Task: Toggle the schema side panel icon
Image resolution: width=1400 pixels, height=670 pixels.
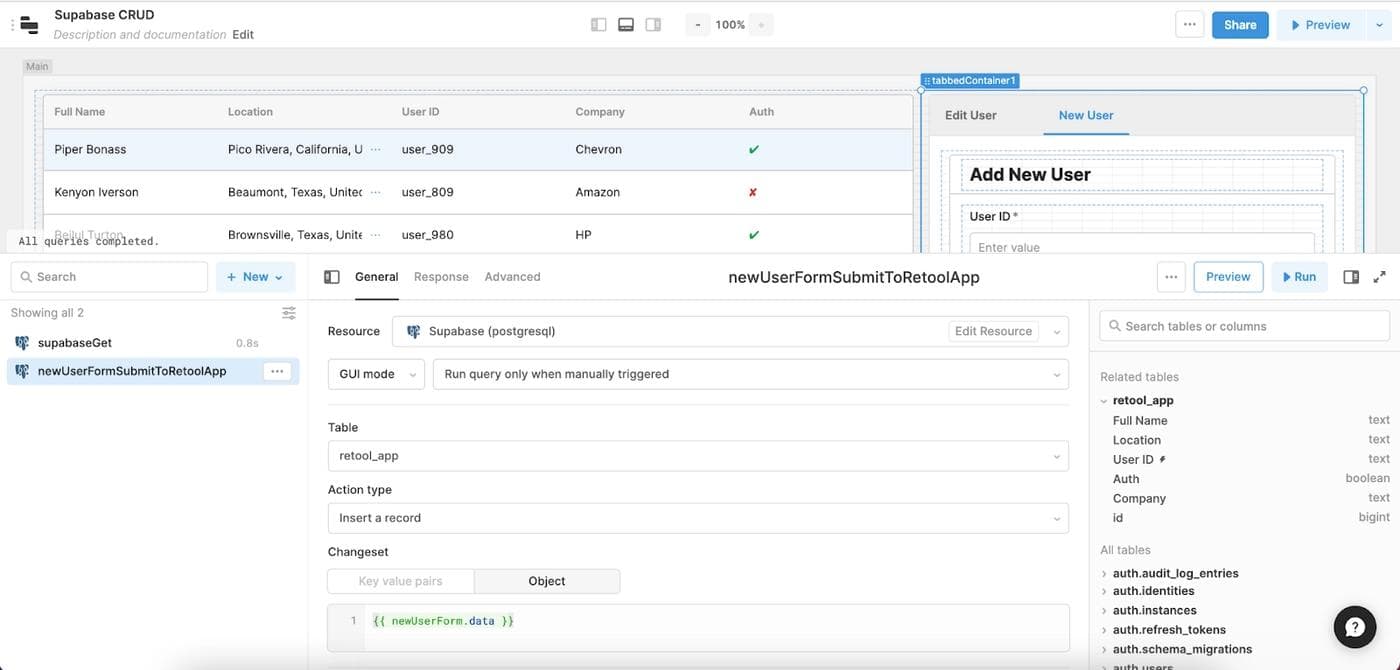Action: (x=1351, y=277)
